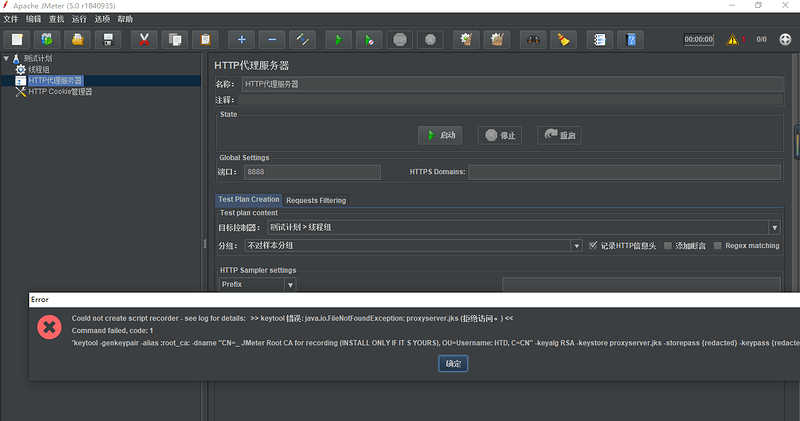This screenshot has width=800, height=421.
Task: Click the 启动 button to start the recorder
Action: tap(440, 135)
